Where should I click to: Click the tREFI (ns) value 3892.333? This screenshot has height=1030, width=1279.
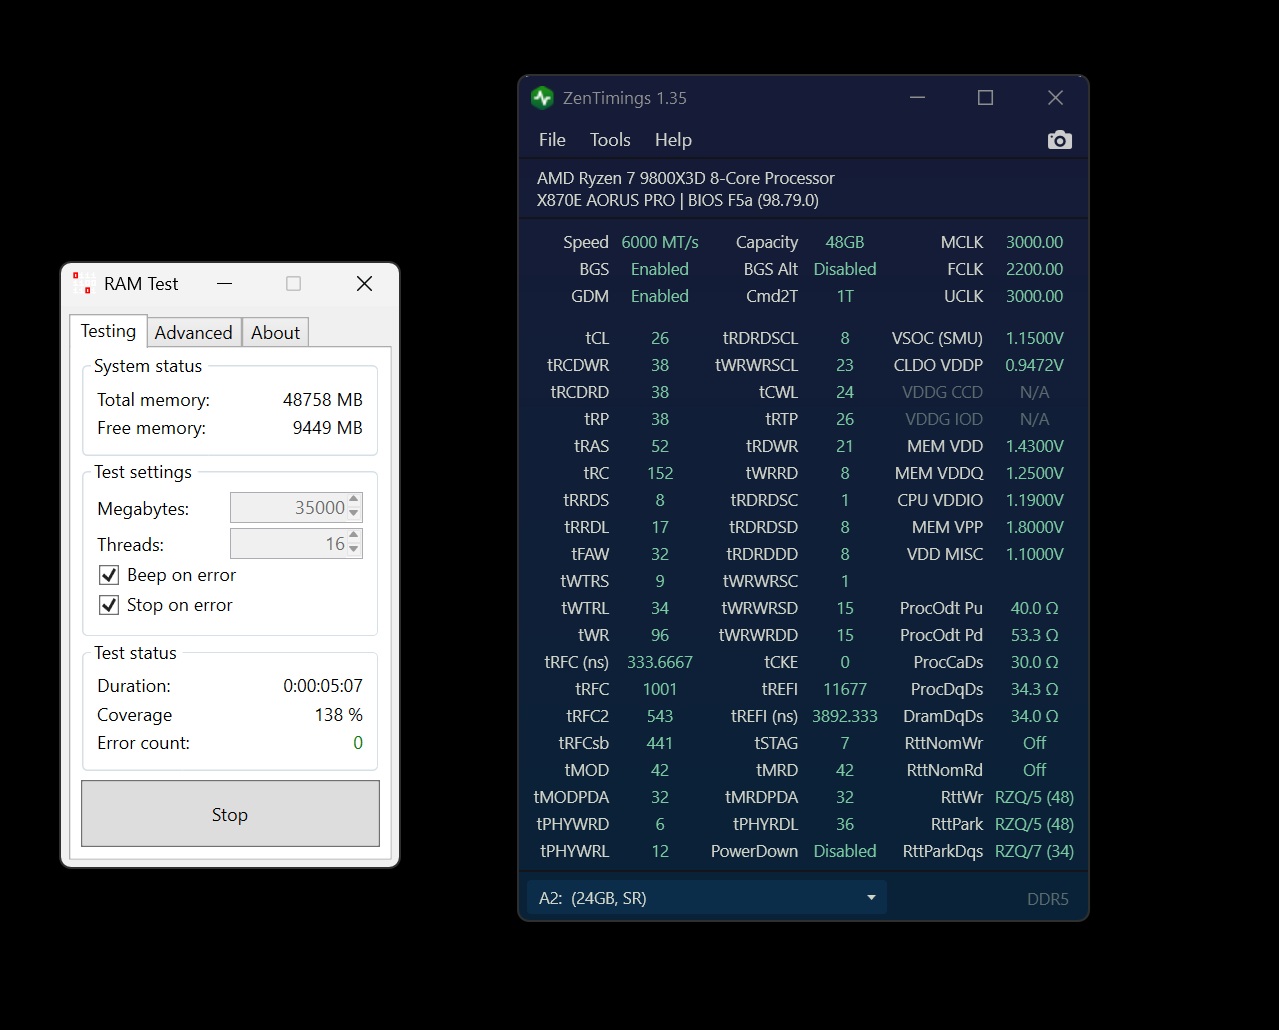click(x=845, y=716)
